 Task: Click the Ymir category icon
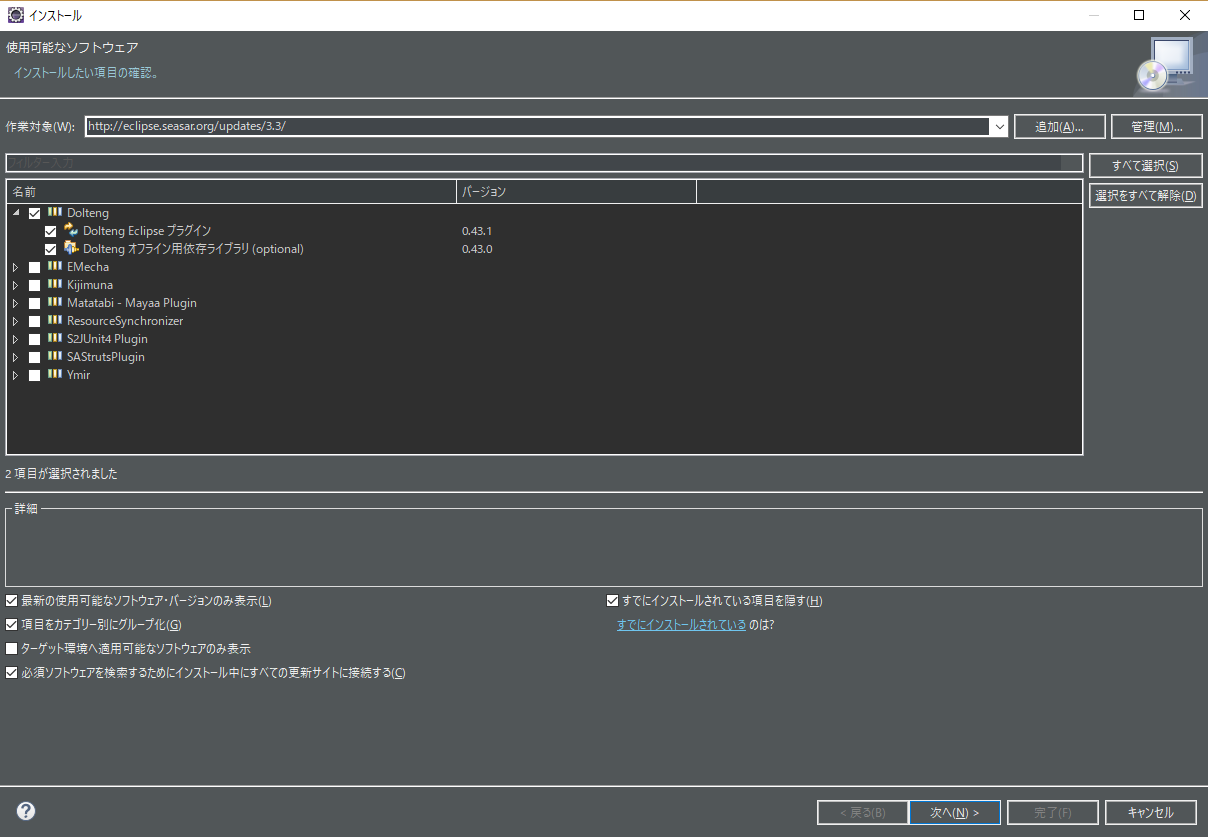(54, 374)
